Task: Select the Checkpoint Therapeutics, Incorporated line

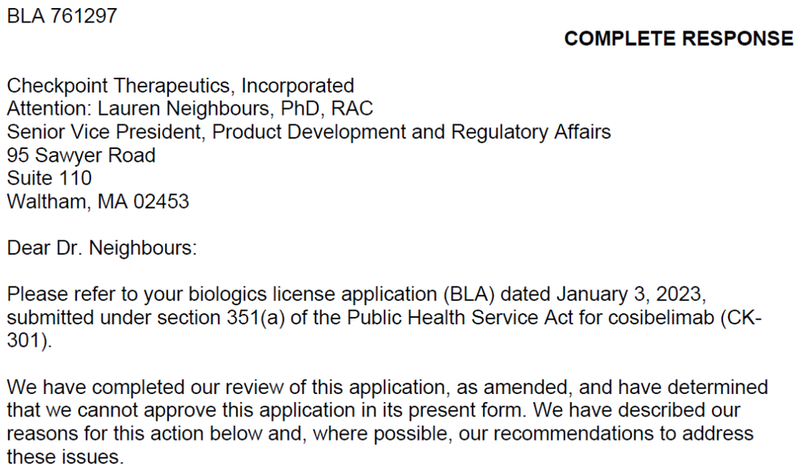Action: click(180, 86)
